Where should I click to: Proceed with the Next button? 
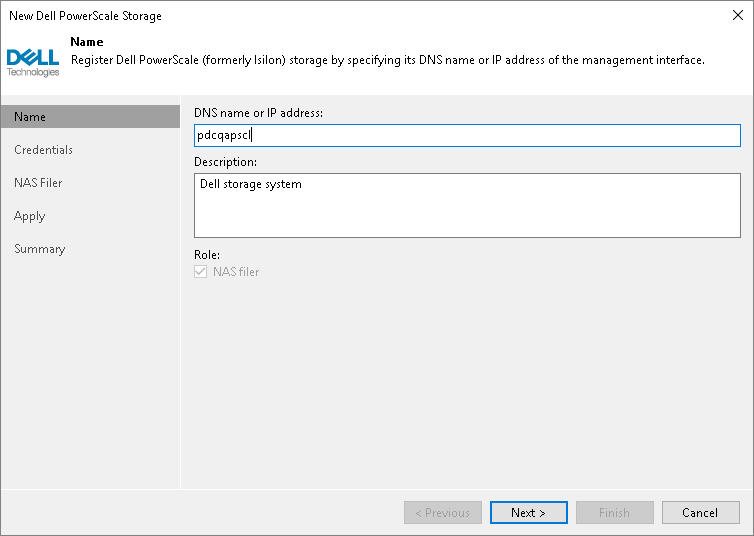click(528, 512)
